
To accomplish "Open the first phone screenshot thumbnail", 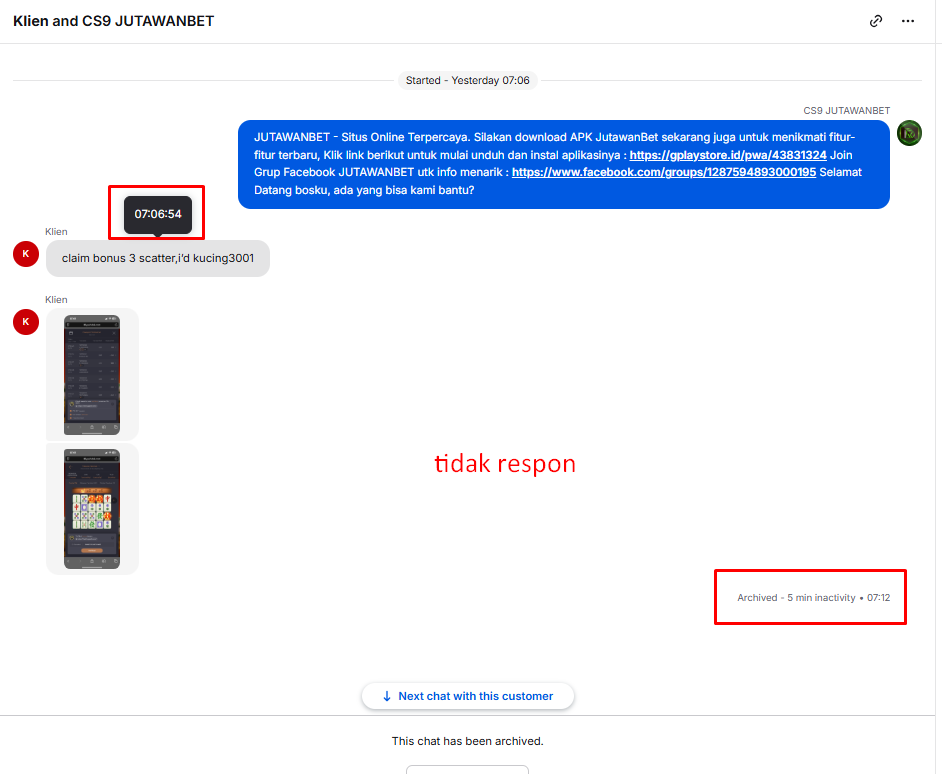I will tap(92, 374).
